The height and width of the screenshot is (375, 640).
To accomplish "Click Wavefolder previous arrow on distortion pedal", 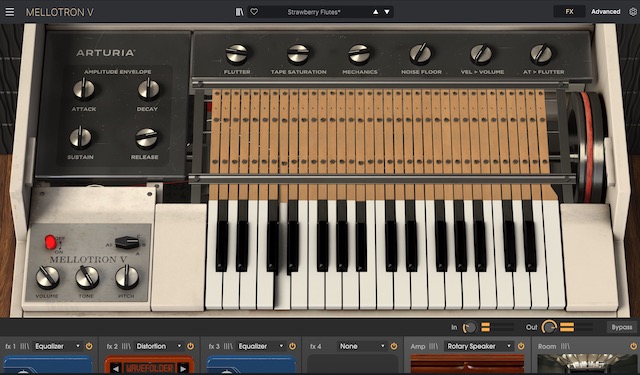I will click(116, 369).
